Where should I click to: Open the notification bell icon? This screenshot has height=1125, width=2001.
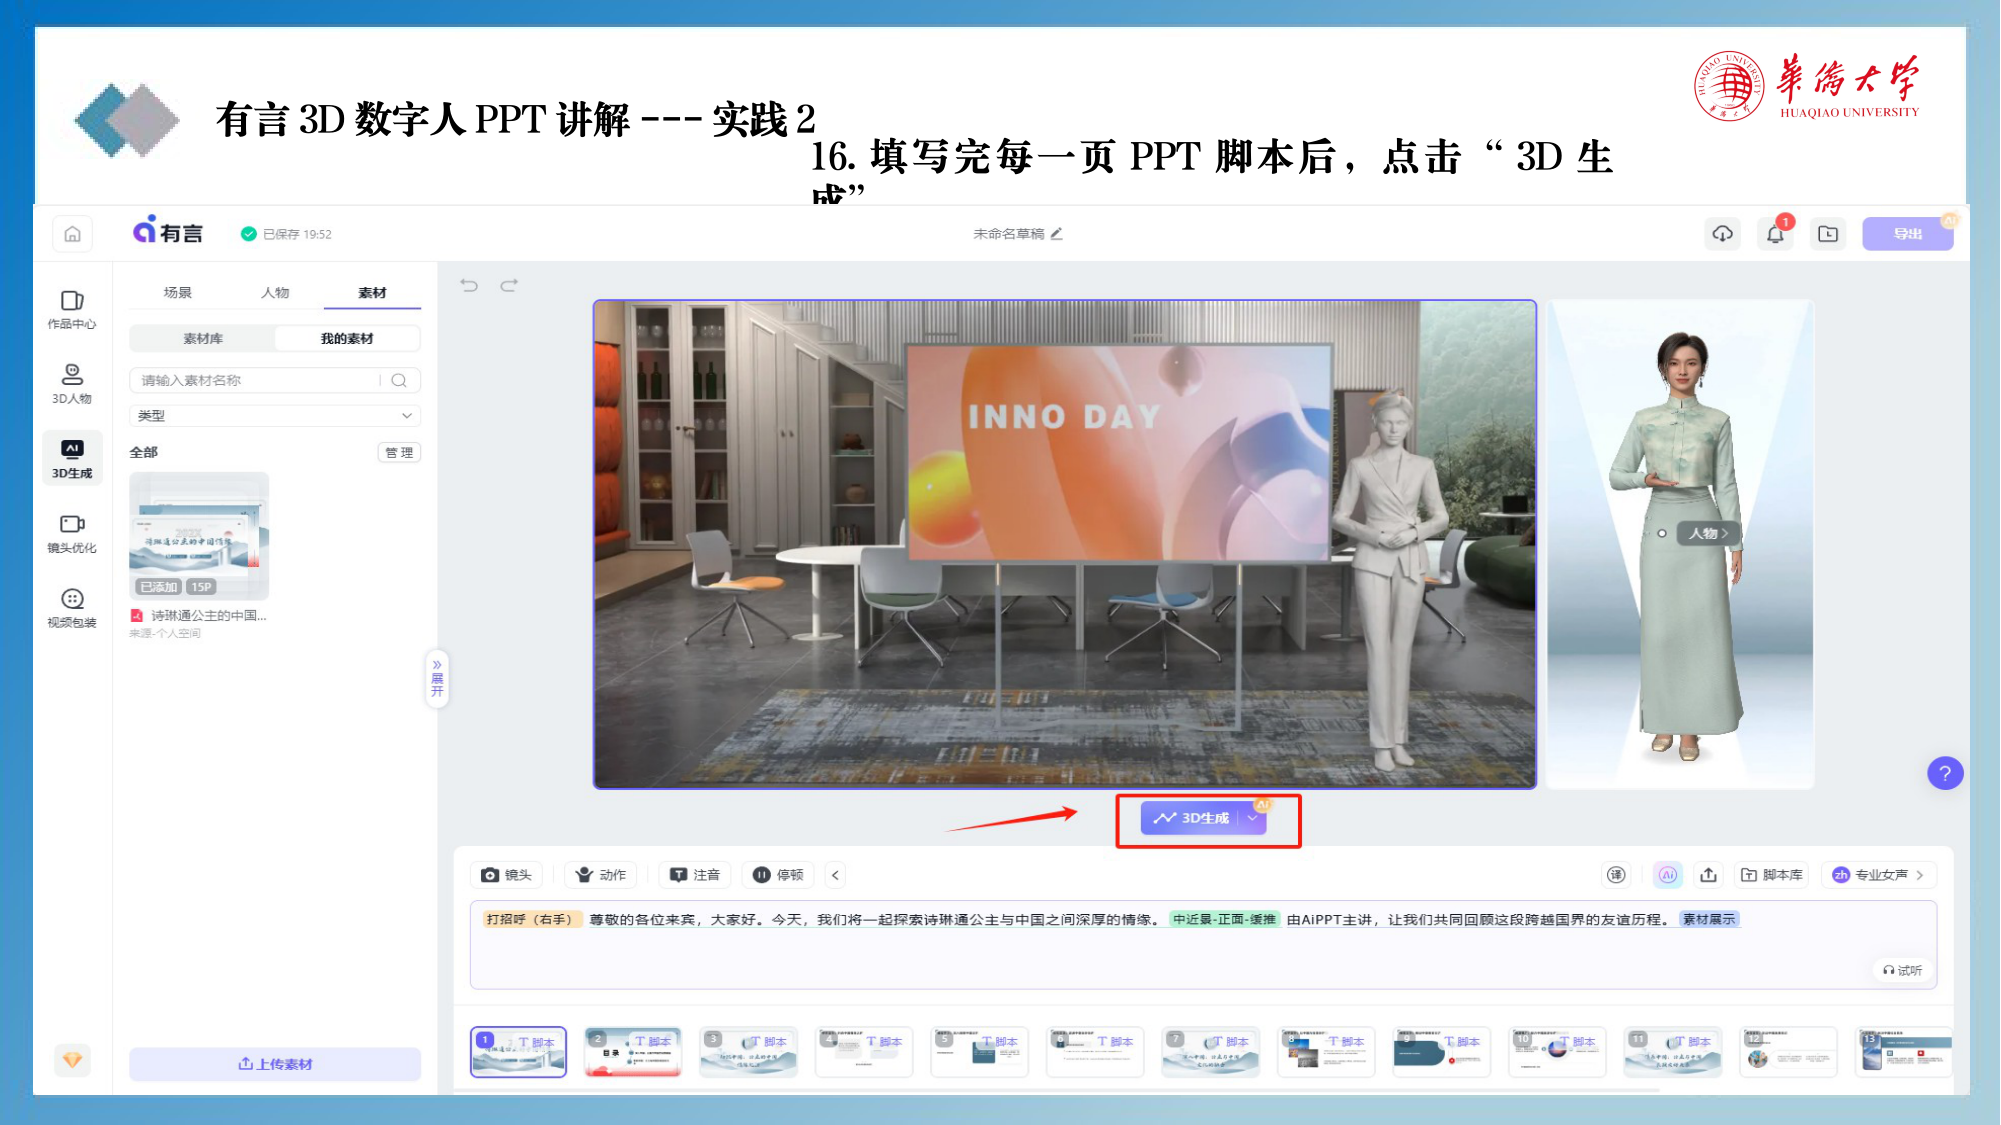click(1775, 234)
